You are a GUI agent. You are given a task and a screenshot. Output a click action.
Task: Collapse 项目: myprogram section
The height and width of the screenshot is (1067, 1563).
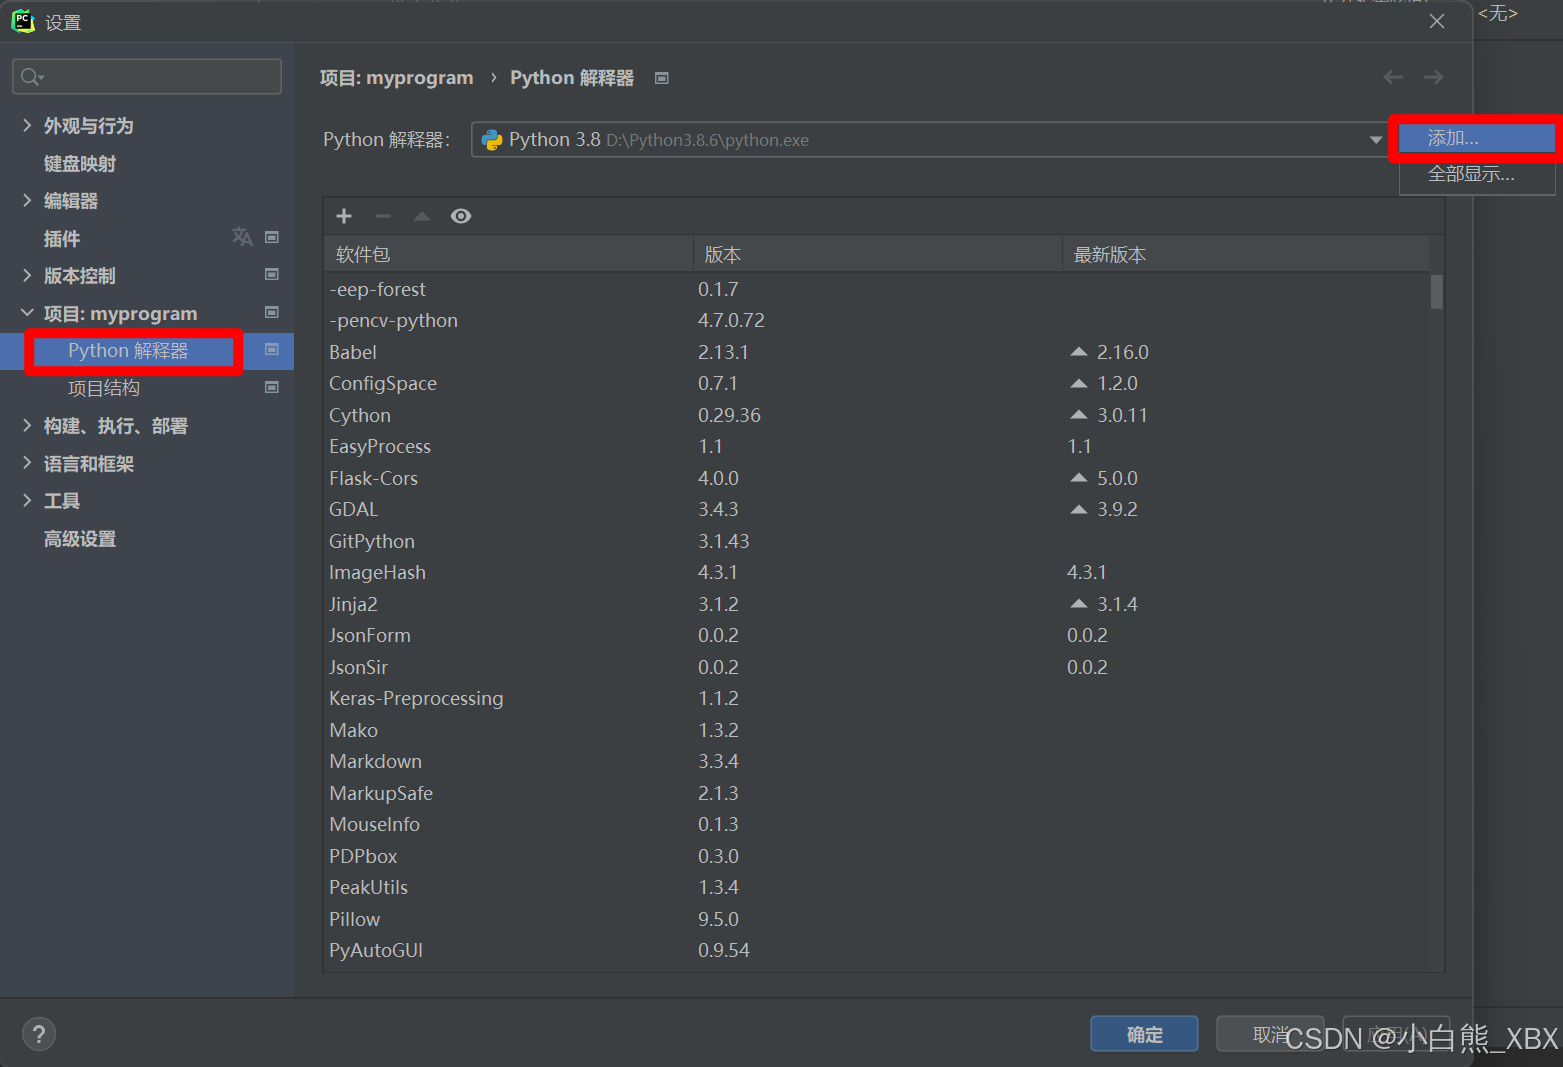(27, 313)
